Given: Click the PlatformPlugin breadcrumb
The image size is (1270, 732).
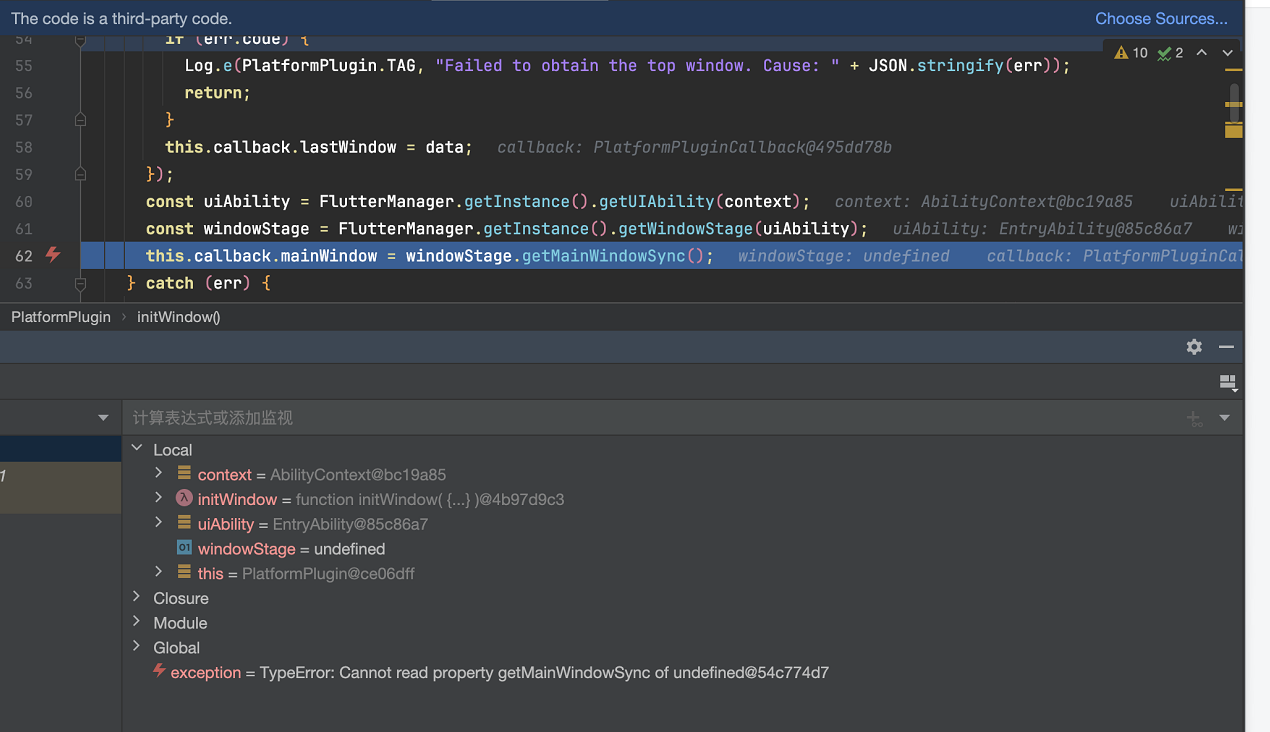Looking at the screenshot, I should point(61,317).
